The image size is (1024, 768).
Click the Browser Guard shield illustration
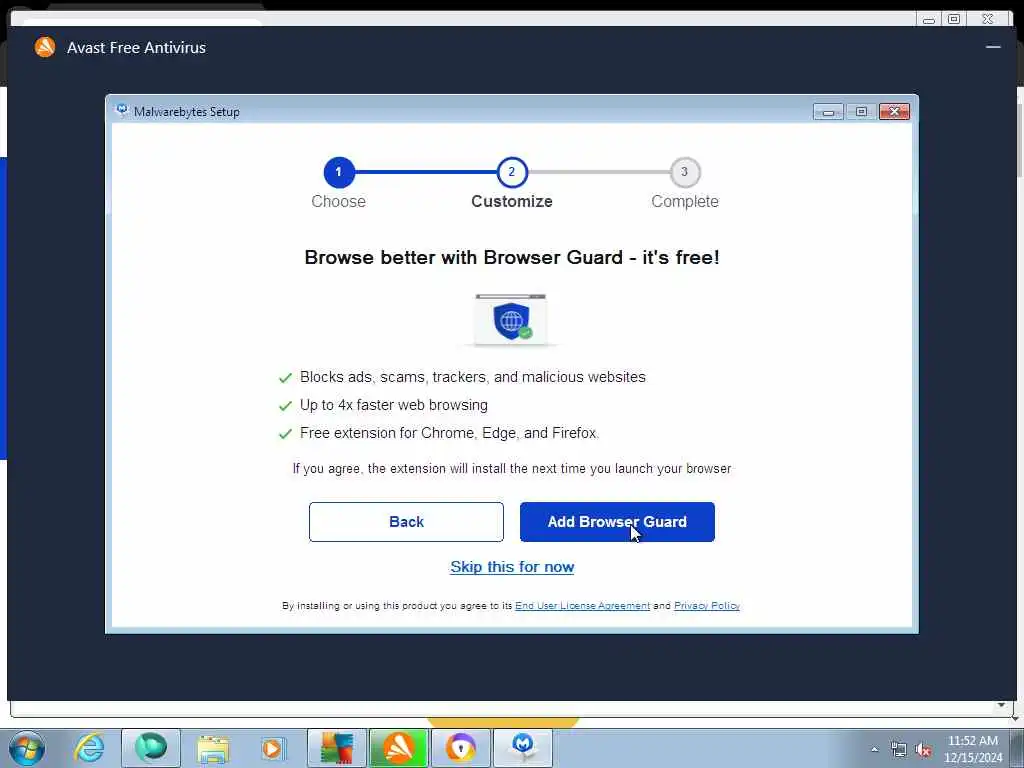point(511,320)
